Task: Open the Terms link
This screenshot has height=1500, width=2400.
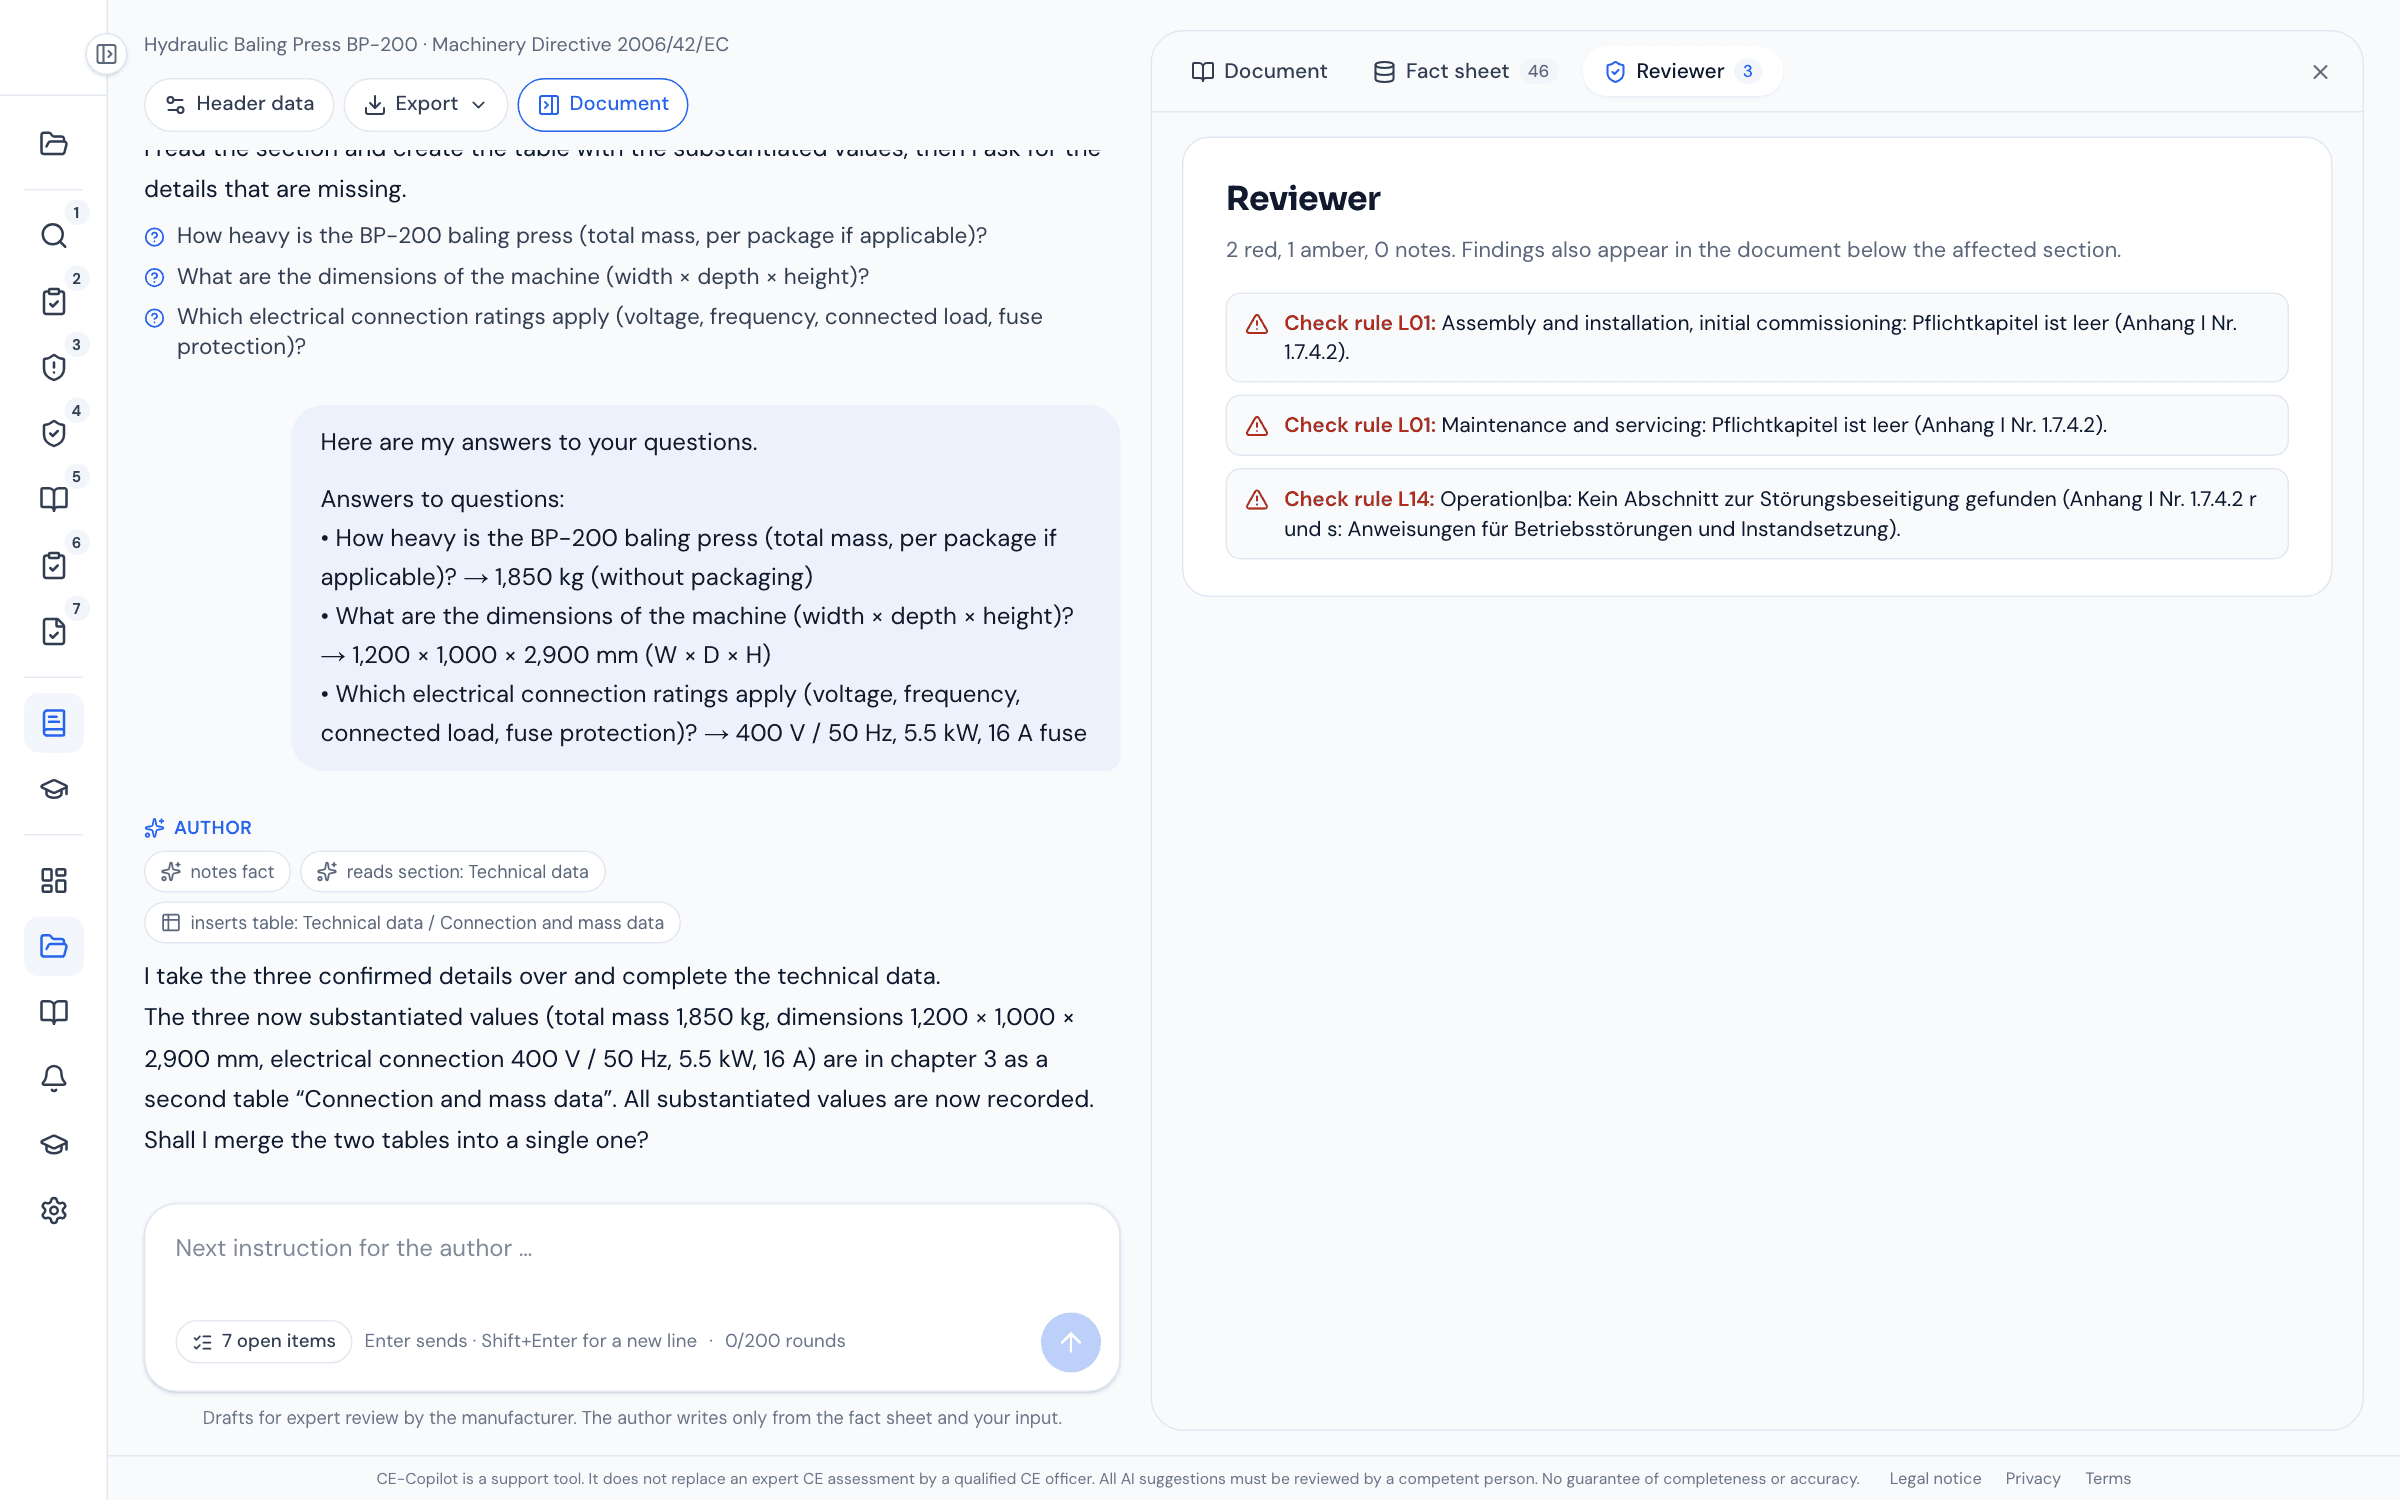Action: pos(2108,1478)
